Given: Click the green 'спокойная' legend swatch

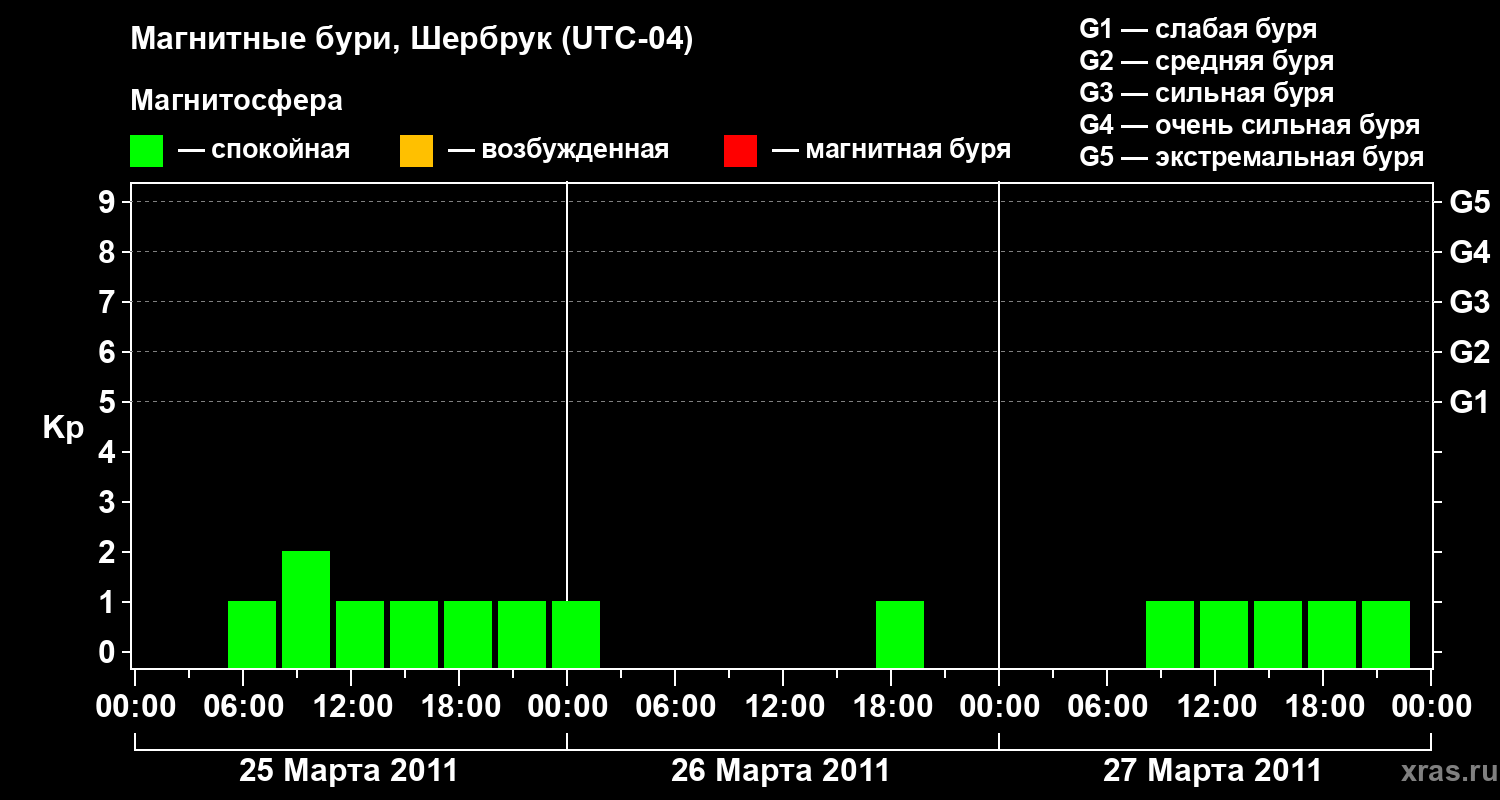Looking at the screenshot, I should tap(146, 151).
